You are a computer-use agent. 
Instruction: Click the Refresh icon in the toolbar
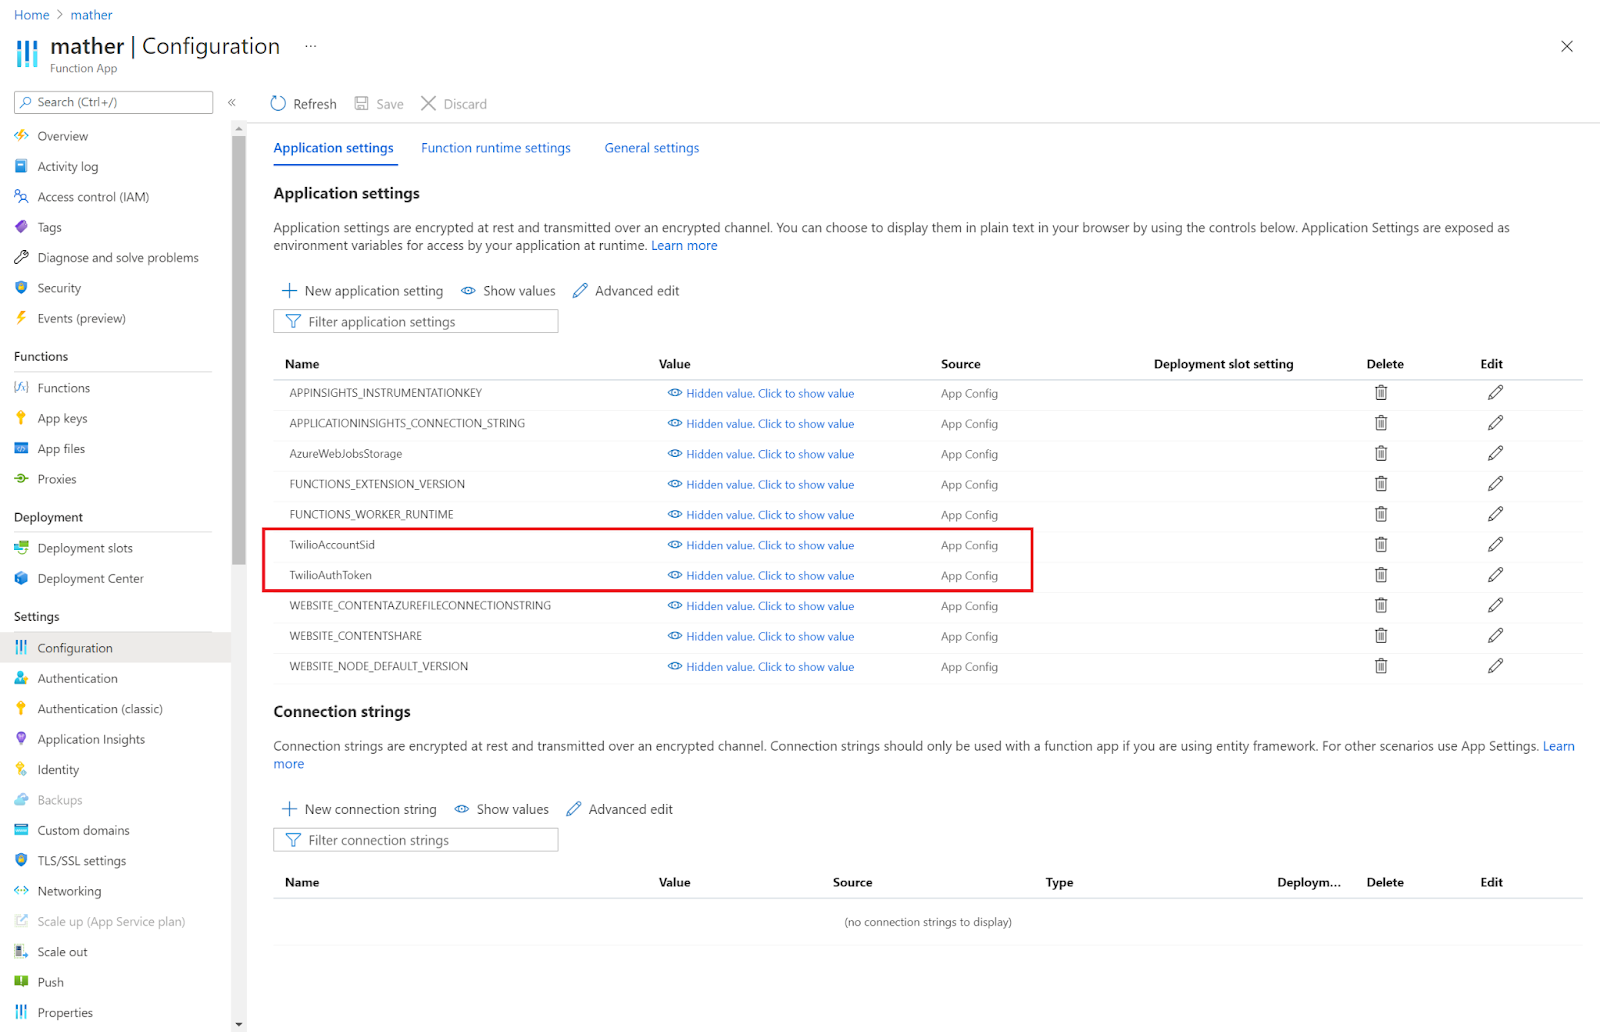tap(277, 103)
